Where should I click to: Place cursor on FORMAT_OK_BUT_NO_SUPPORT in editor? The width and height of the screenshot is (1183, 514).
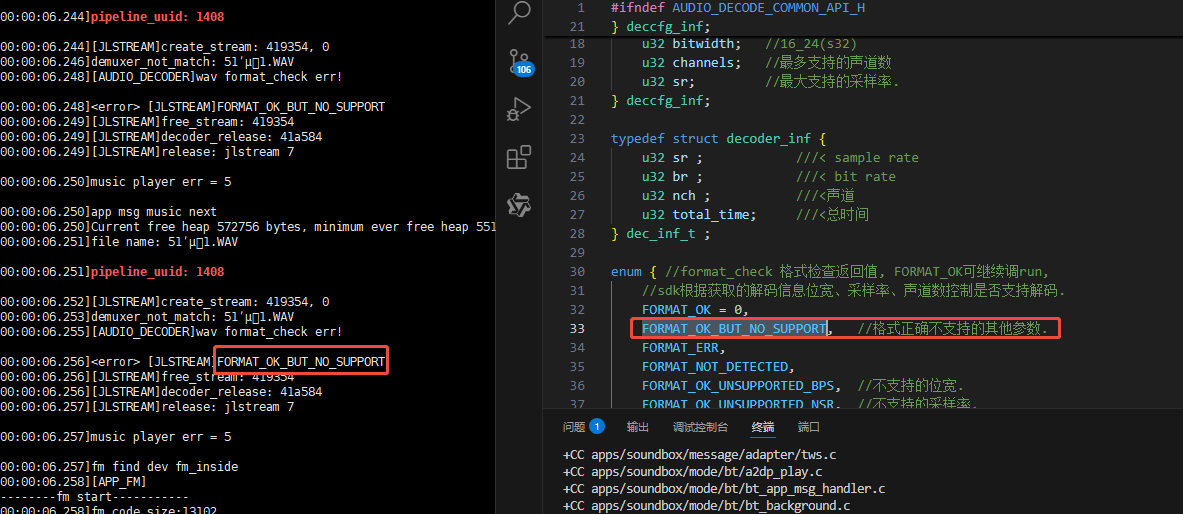(x=734, y=328)
